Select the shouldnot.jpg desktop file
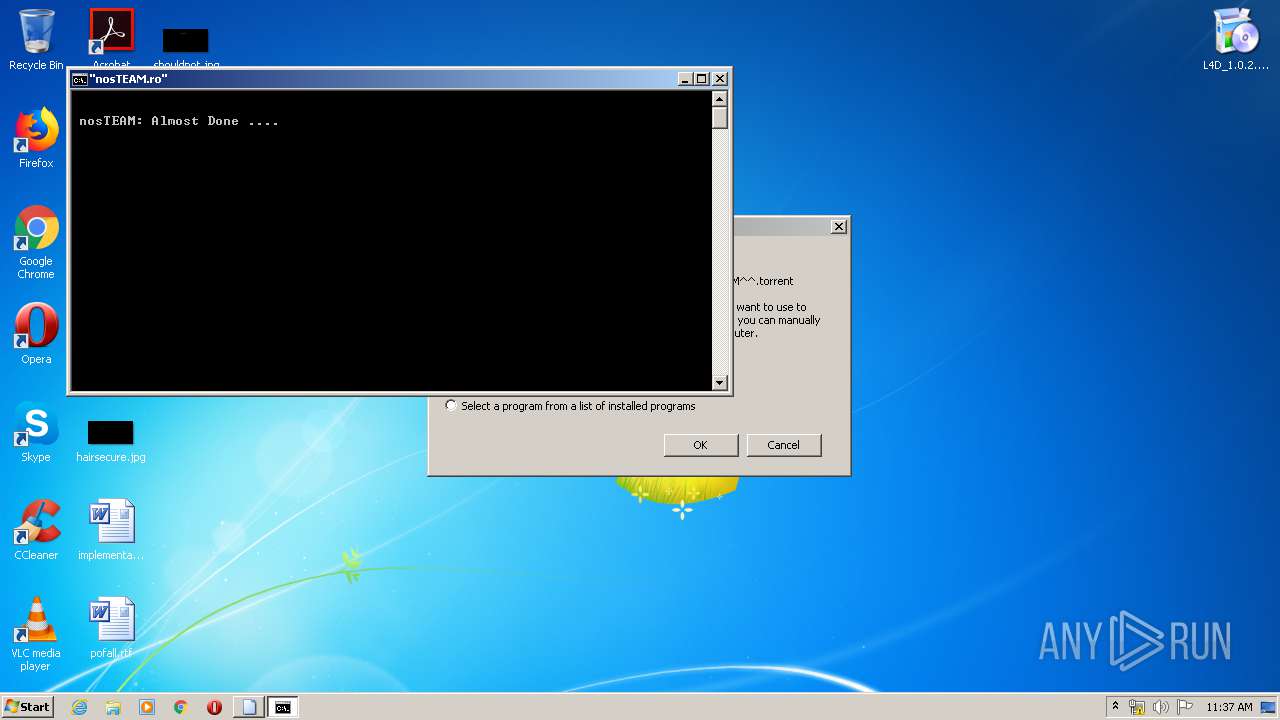The image size is (1280, 720). point(186,47)
